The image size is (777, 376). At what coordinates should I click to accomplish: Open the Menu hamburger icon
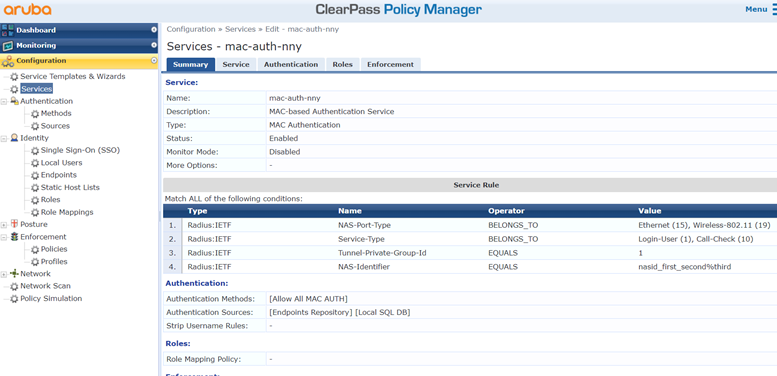774,9
